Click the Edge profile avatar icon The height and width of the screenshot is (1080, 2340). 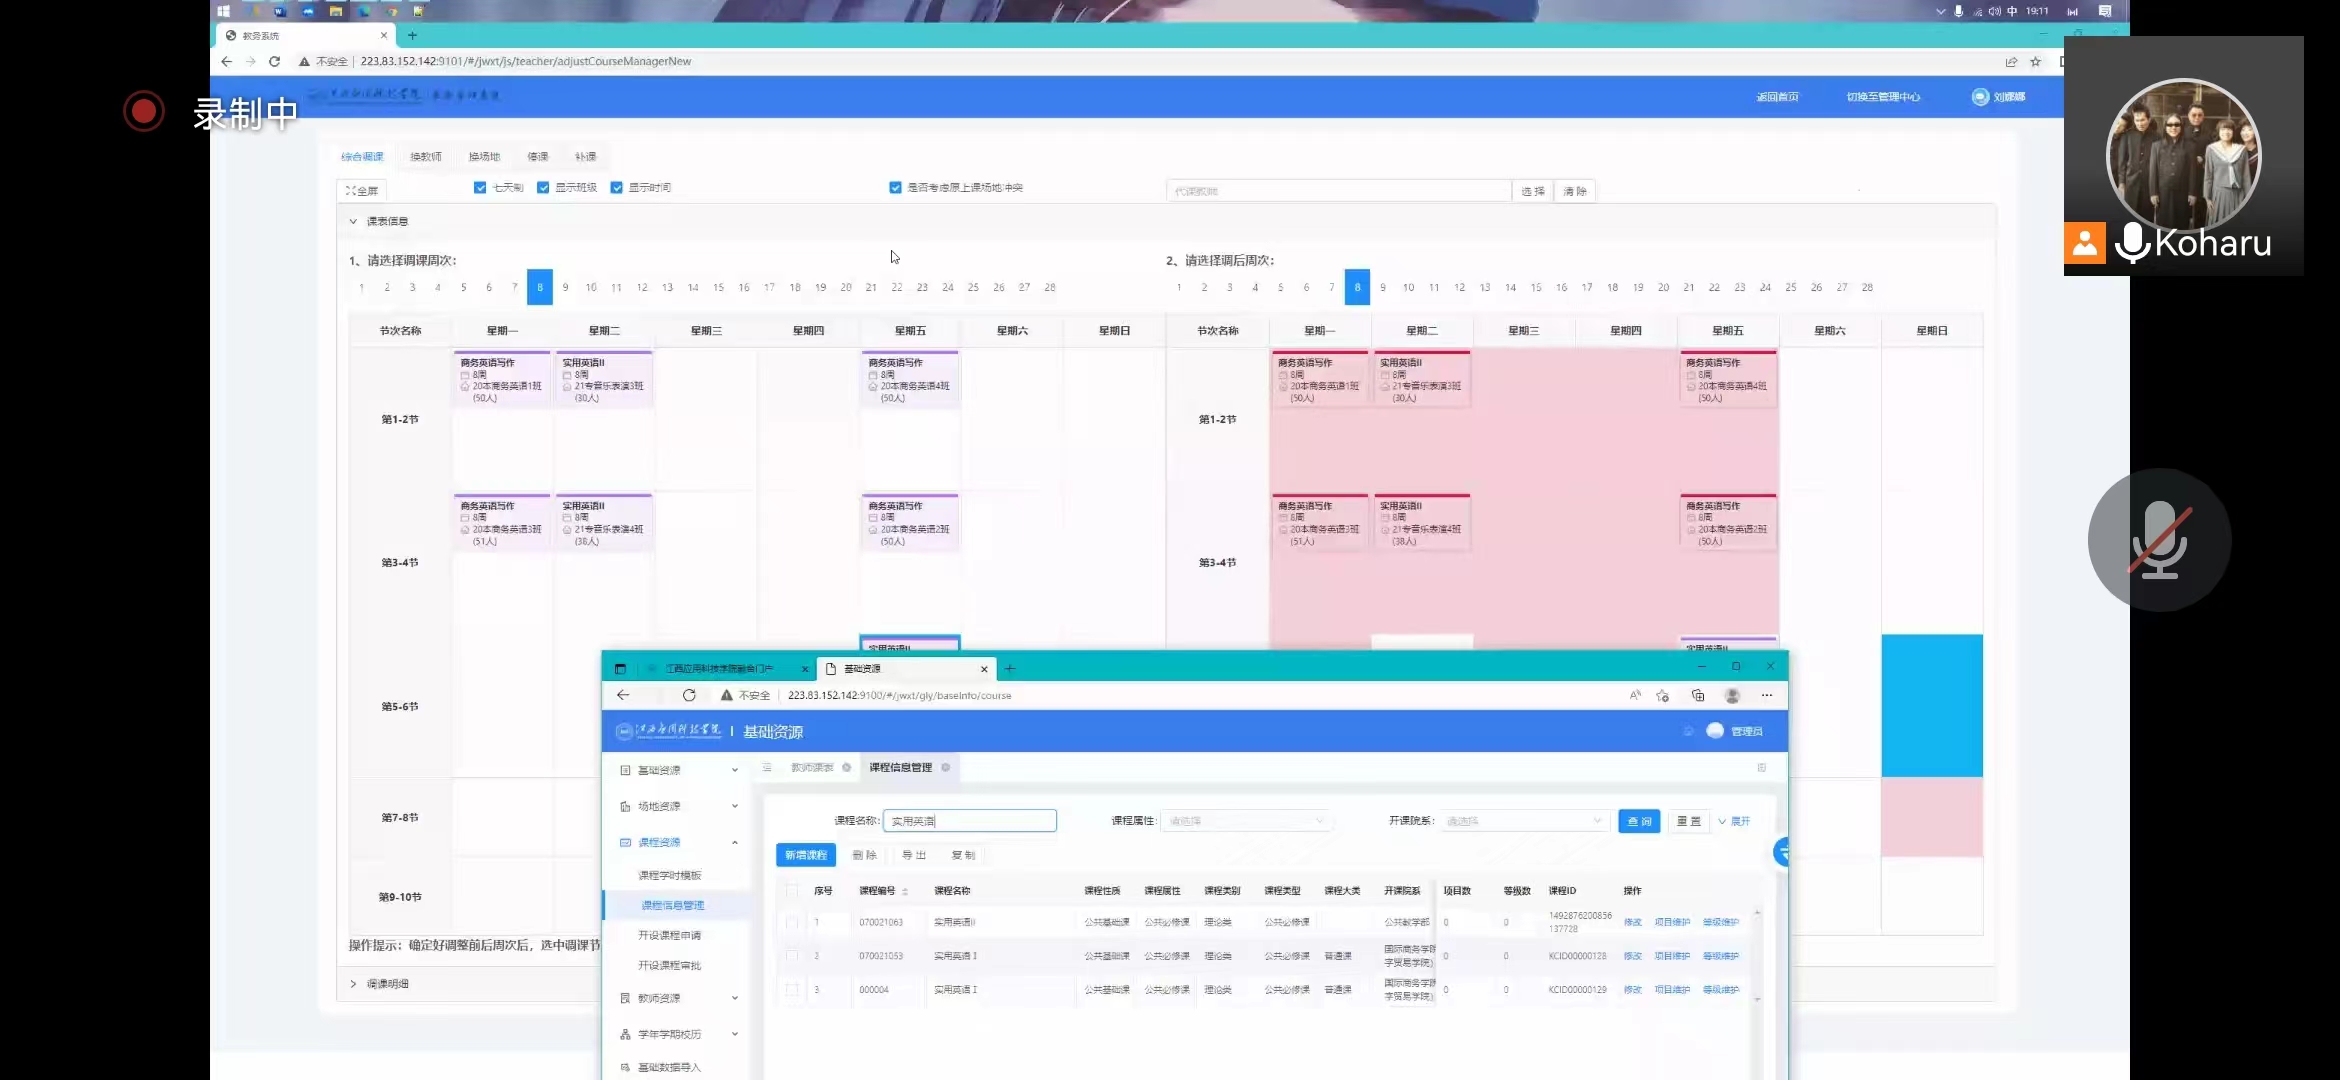tap(1732, 695)
